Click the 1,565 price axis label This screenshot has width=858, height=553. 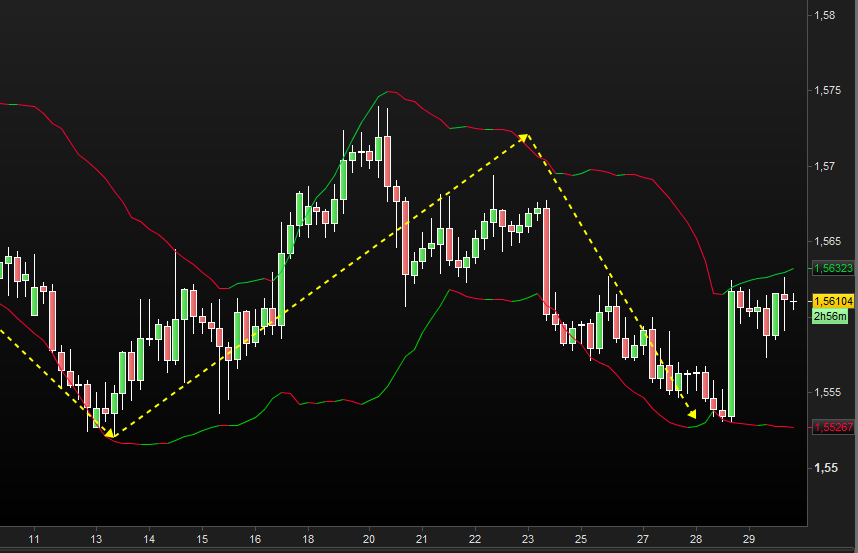[x=827, y=241]
